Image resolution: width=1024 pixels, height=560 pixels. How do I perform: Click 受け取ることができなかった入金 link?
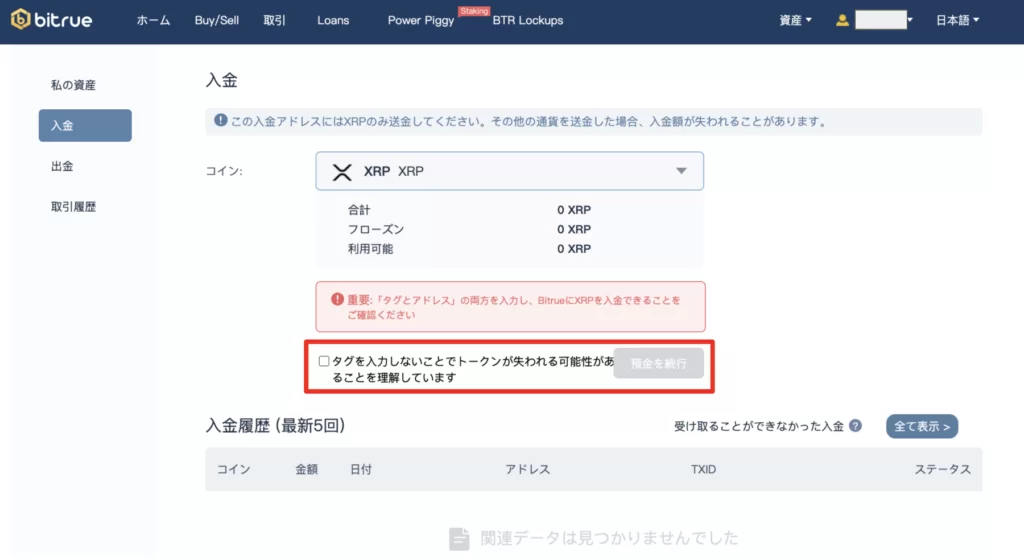point(759,426)
